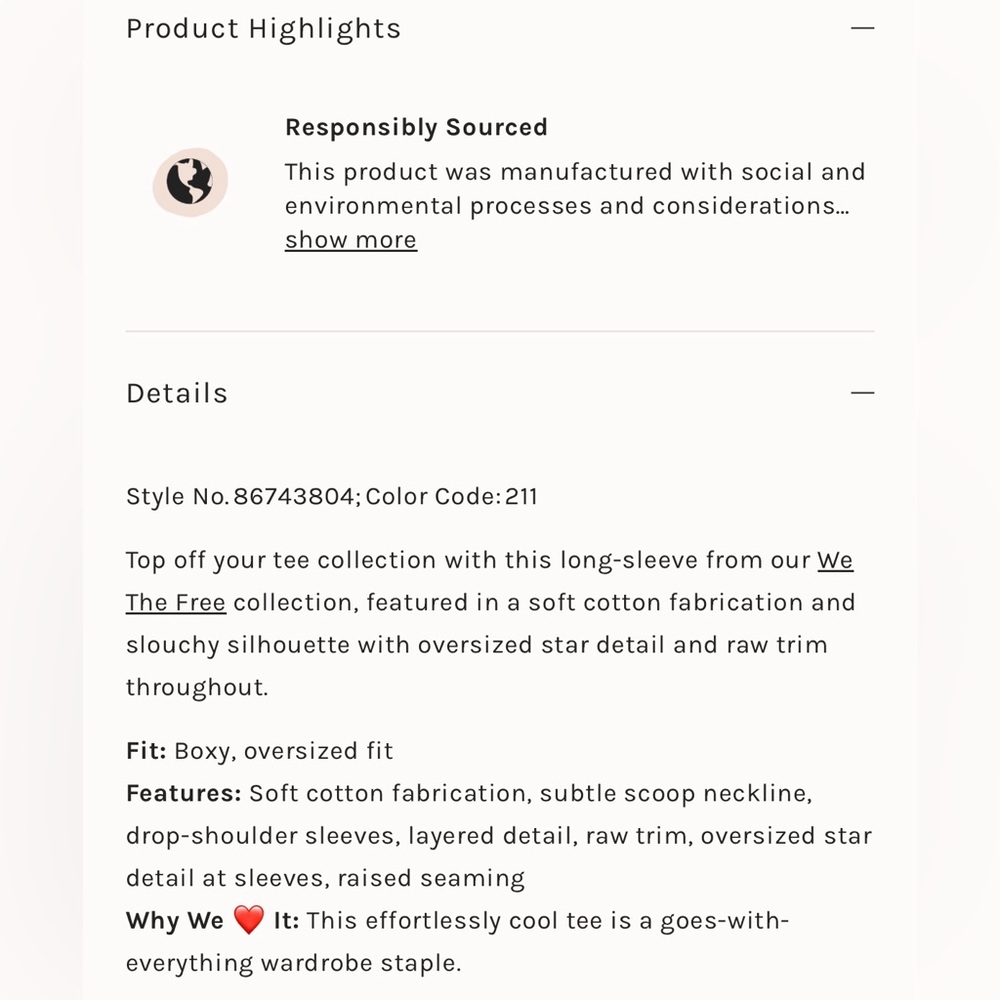Image resolution: width=1000 pixels, height=1000 pixels.
Task: Click the underlined 'We' link text
Action: coord(835,561)
